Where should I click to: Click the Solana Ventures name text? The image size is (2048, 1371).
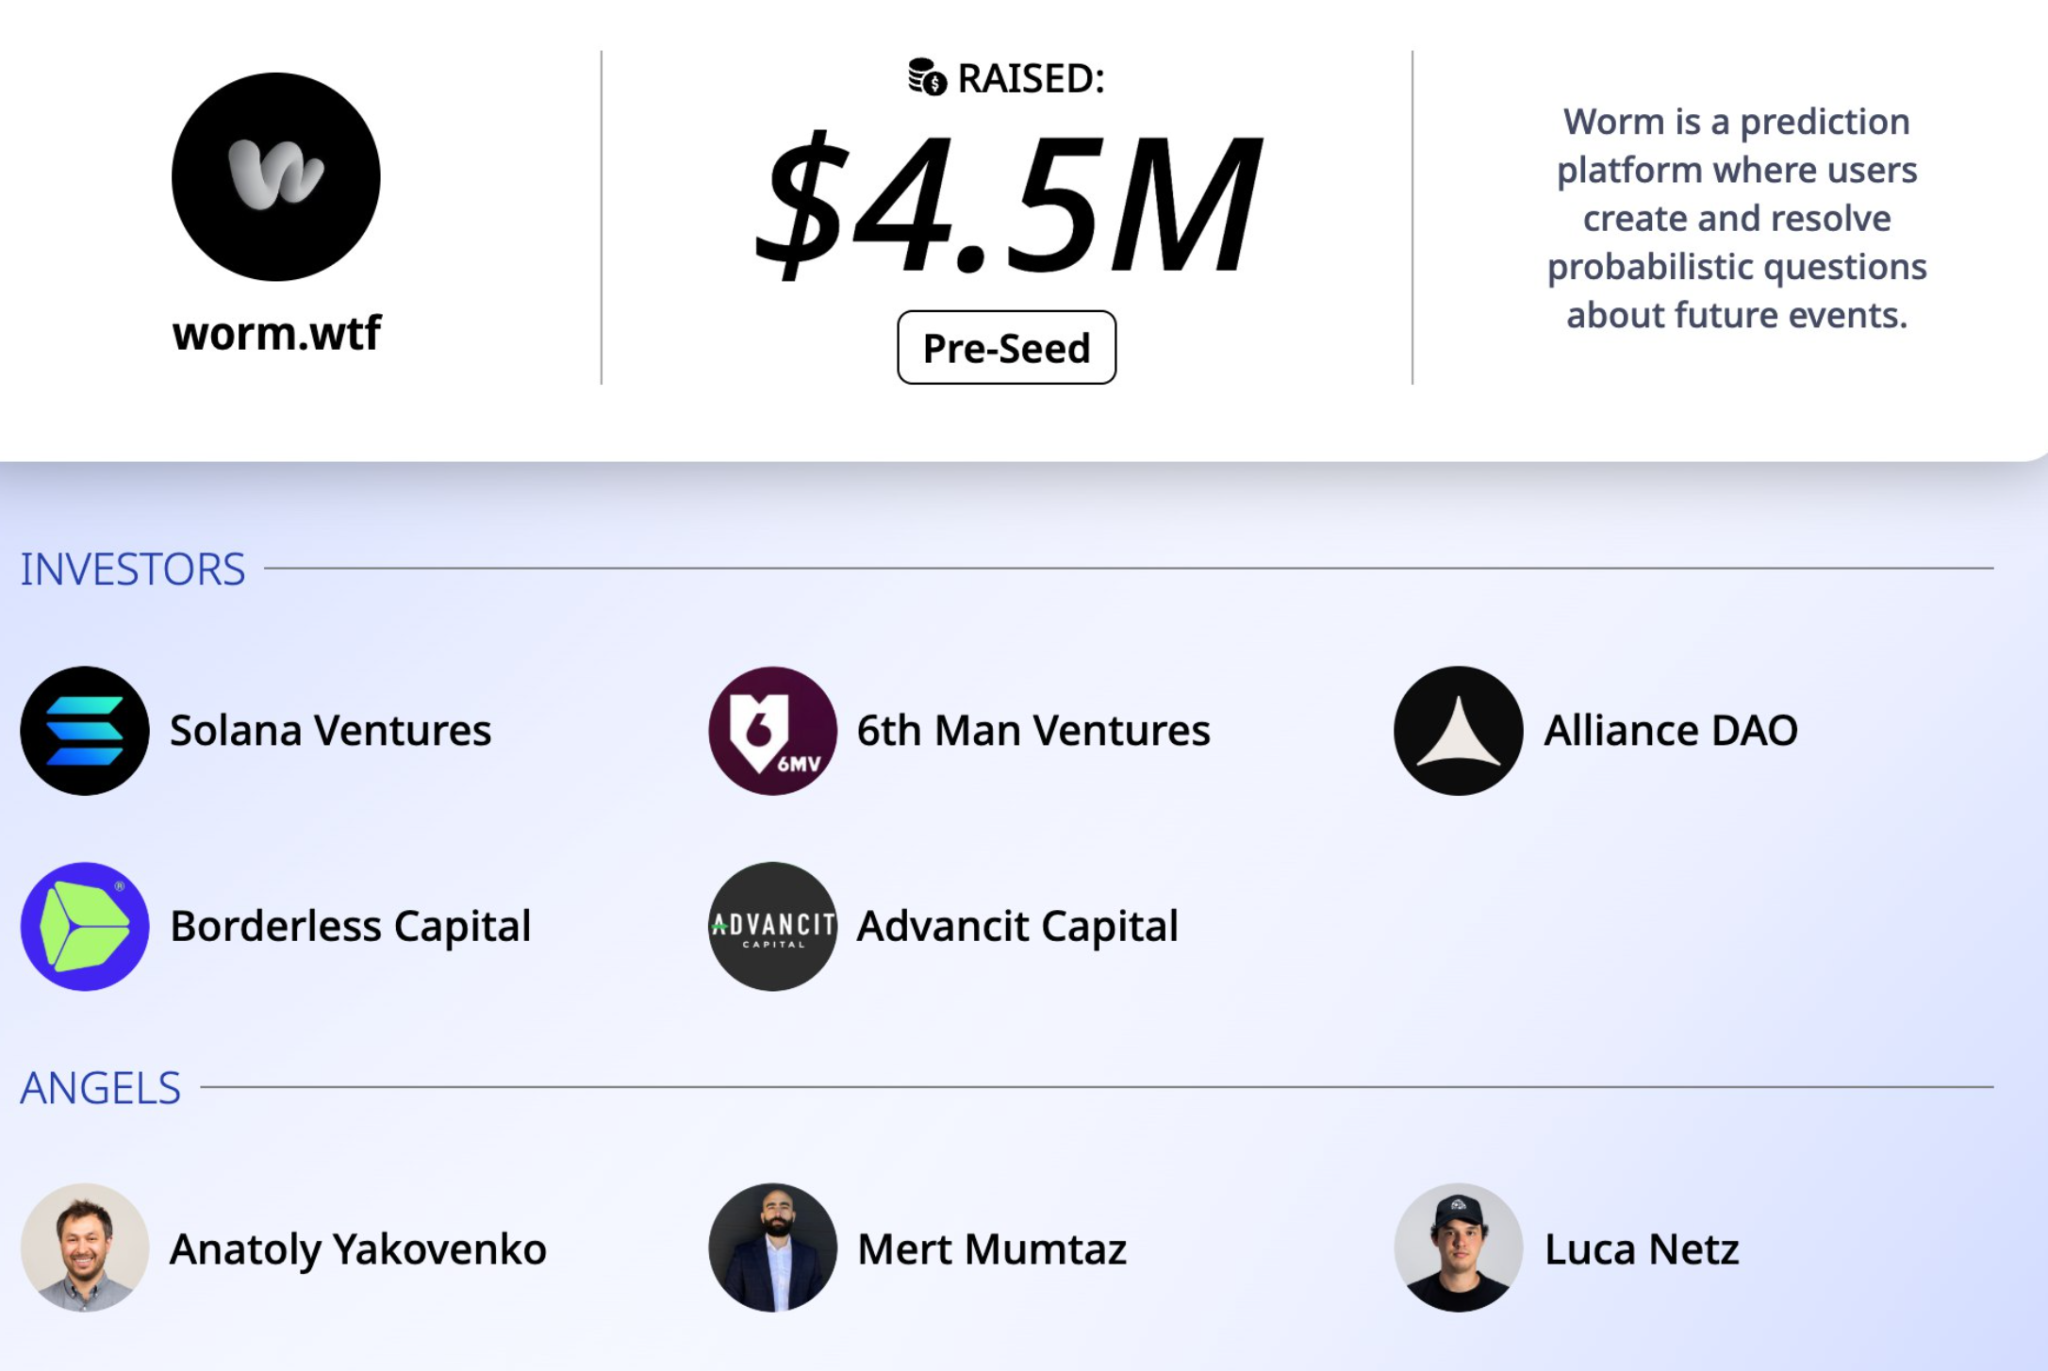330,731
